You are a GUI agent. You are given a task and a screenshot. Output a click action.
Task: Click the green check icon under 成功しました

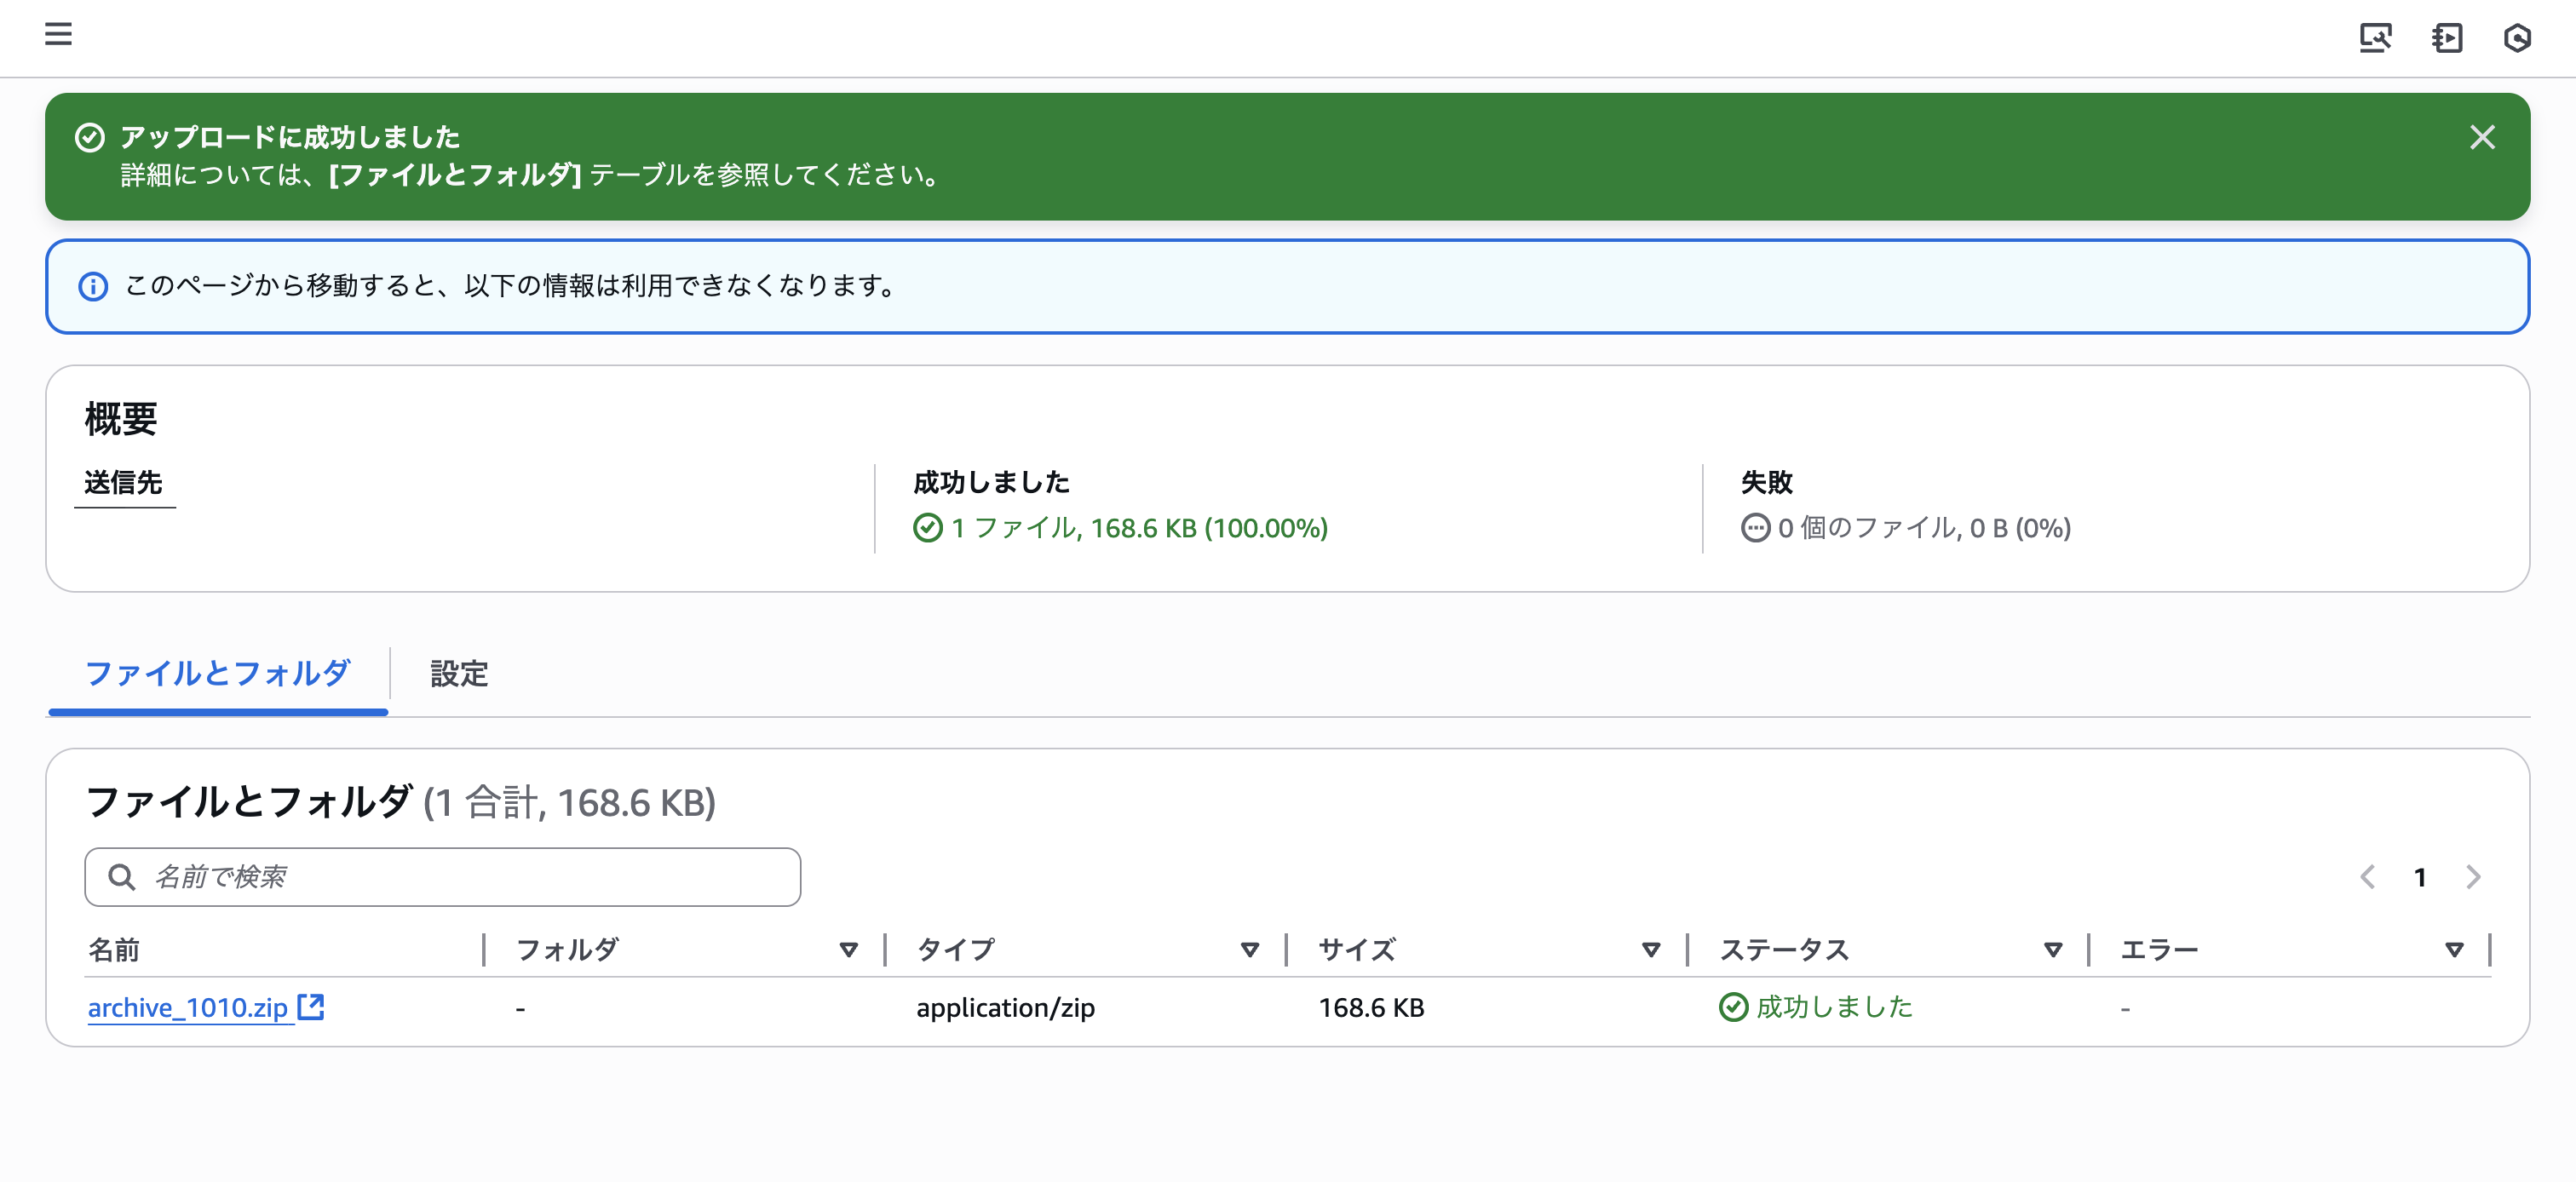point(928,528)
